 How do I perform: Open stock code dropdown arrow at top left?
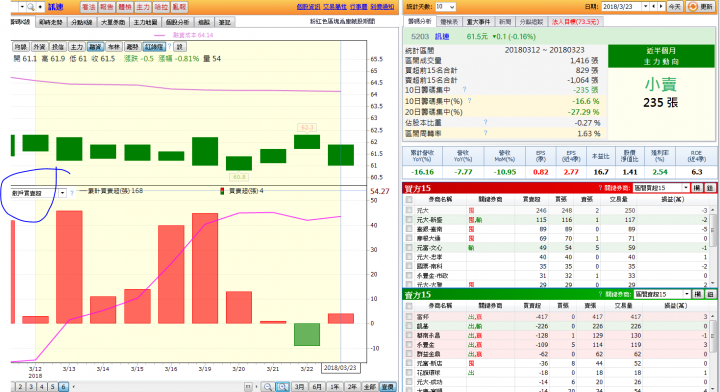pyautogui.click(x=22, y=7)
